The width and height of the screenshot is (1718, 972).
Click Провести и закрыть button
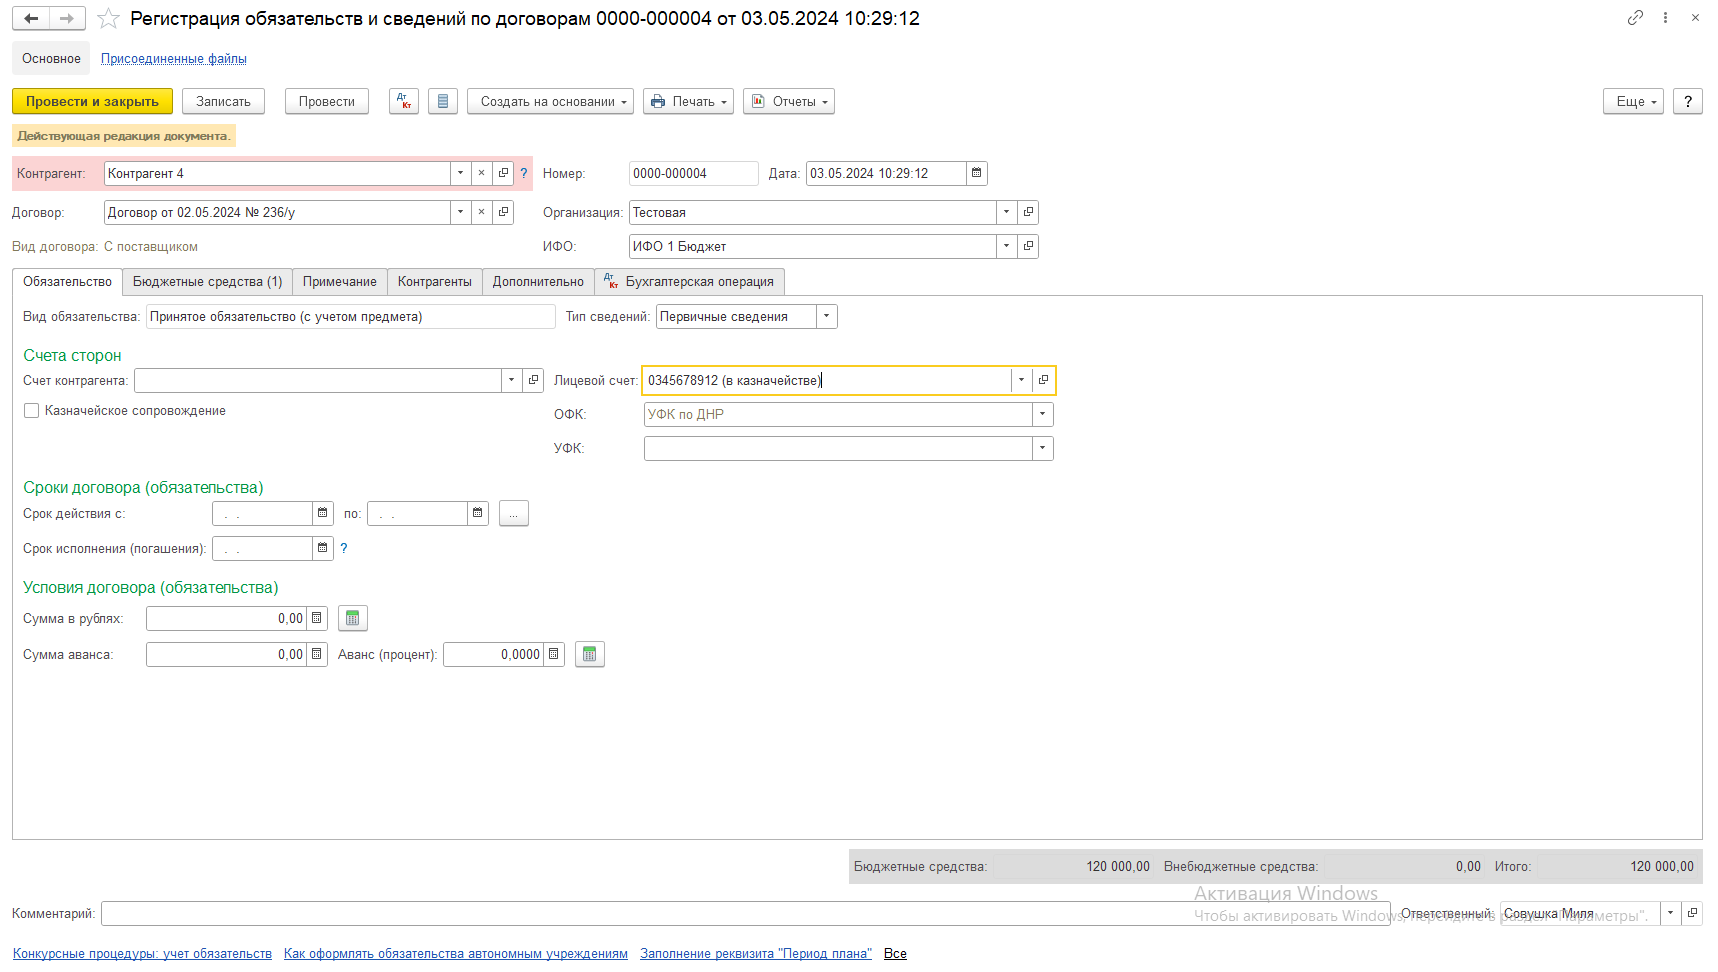(92, 101)
